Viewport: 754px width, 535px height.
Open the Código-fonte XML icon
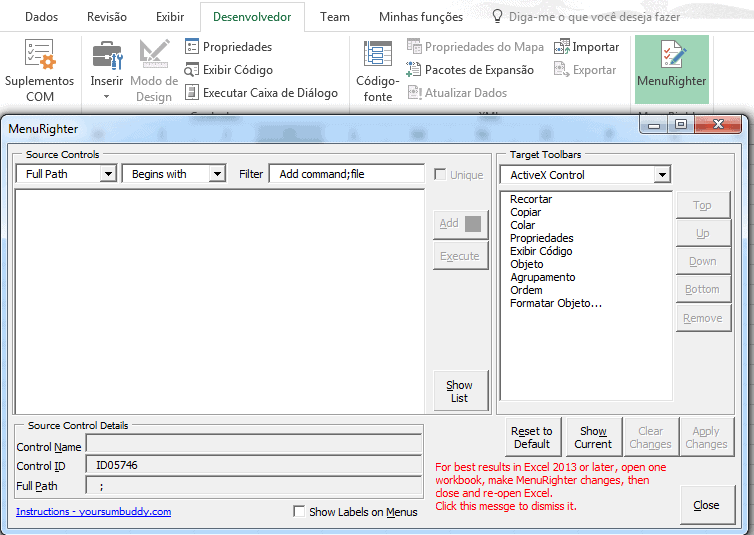click(x=377, y=55)
